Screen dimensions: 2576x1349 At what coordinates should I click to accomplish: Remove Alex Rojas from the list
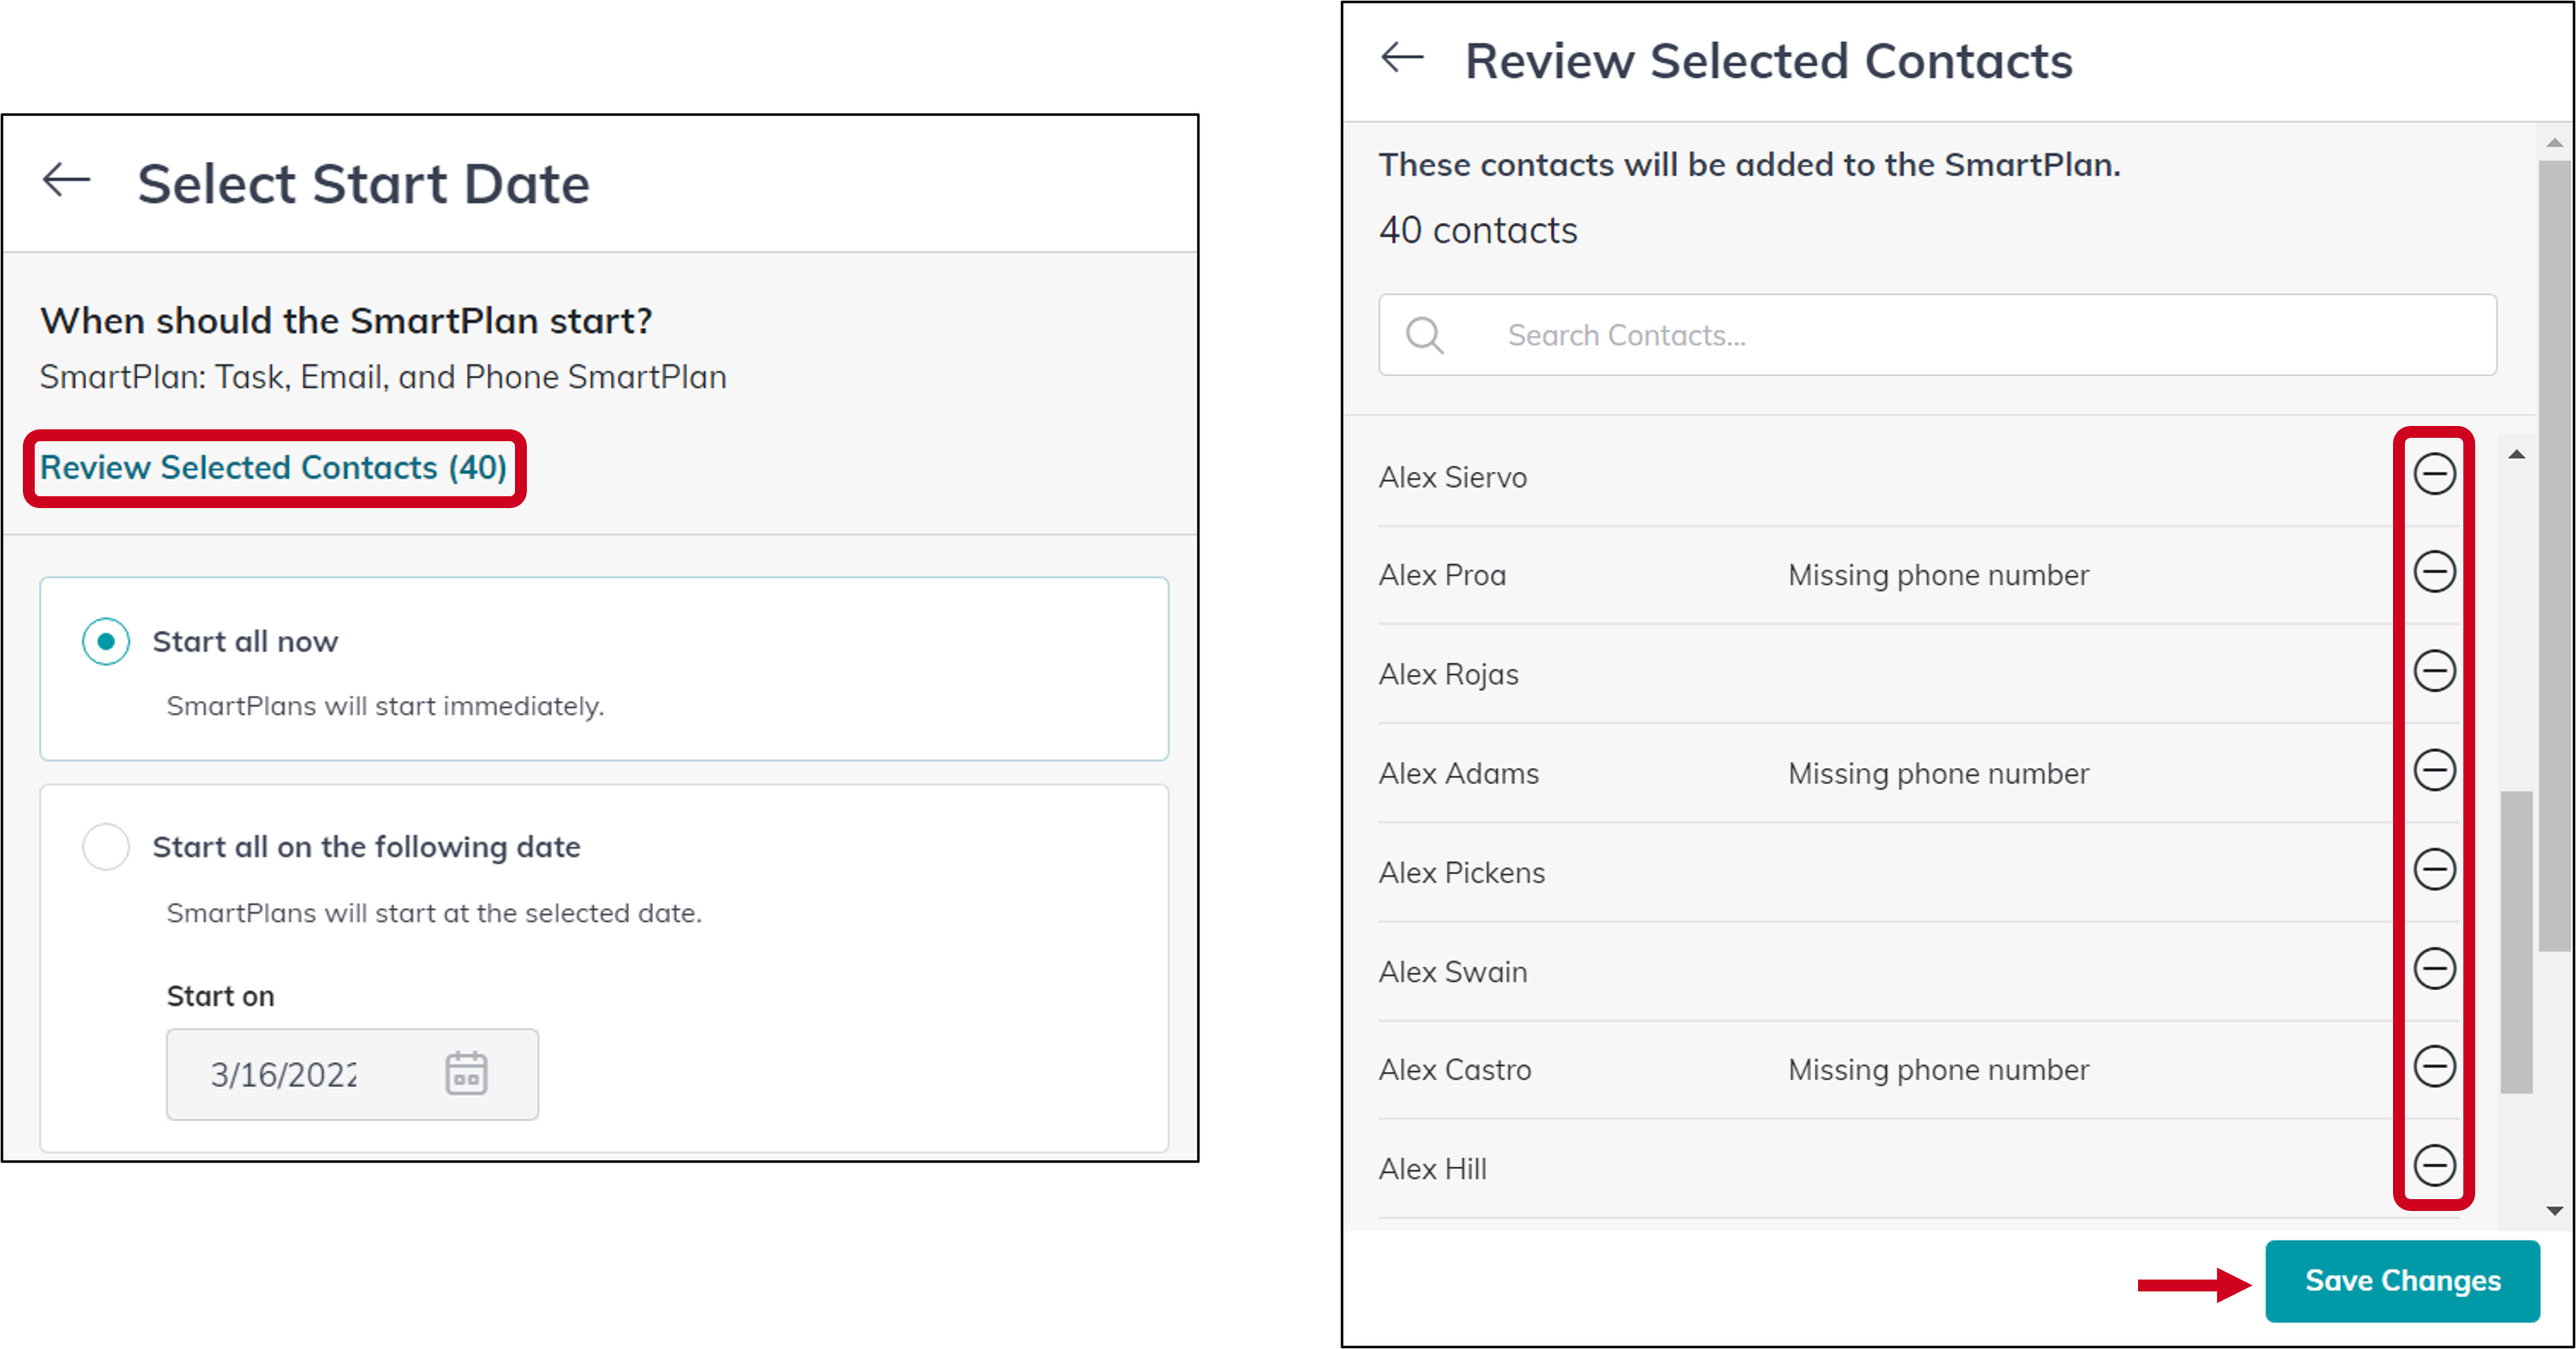click(2434, 671)
